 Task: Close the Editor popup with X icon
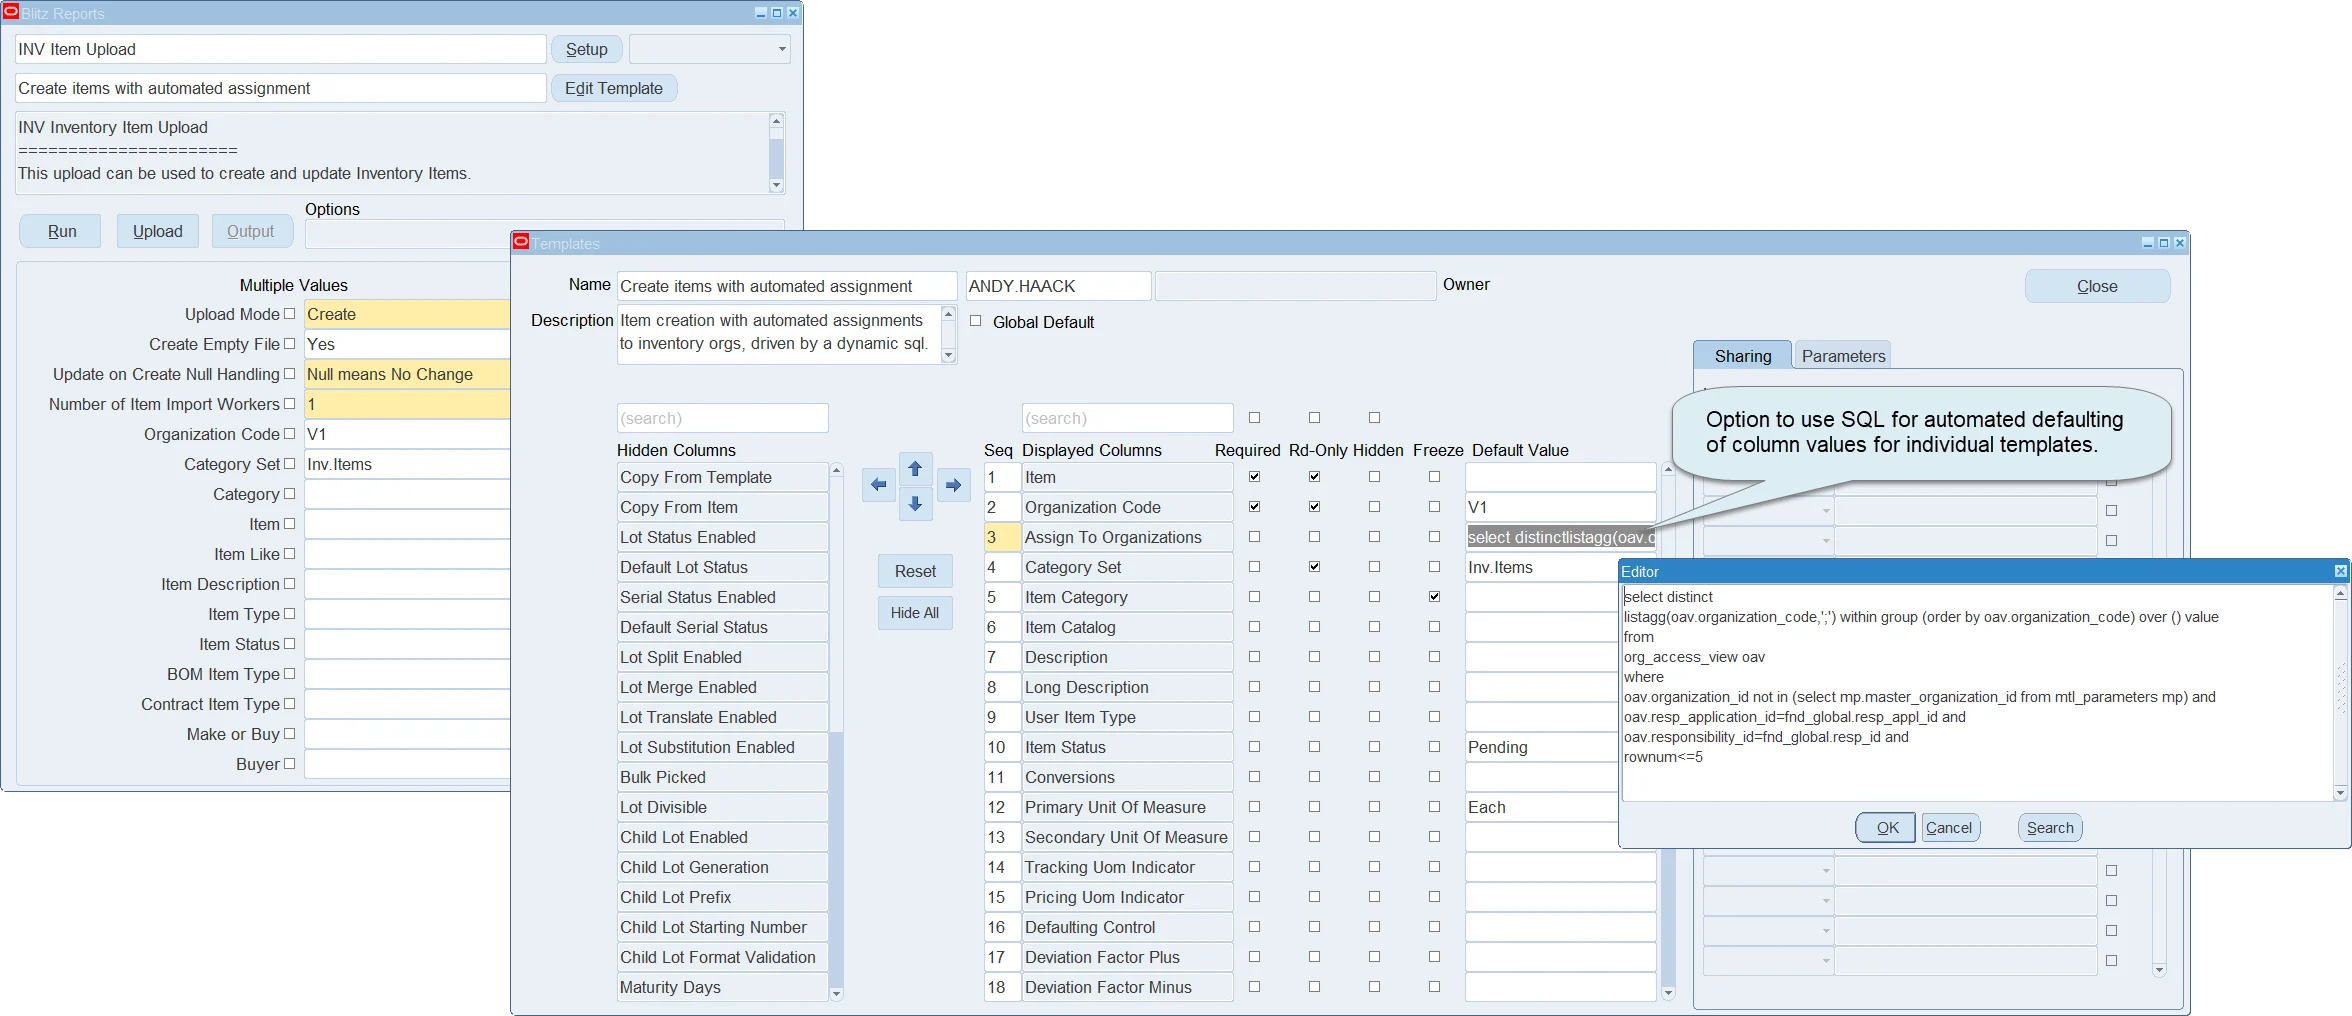[x=2340, y=571]
